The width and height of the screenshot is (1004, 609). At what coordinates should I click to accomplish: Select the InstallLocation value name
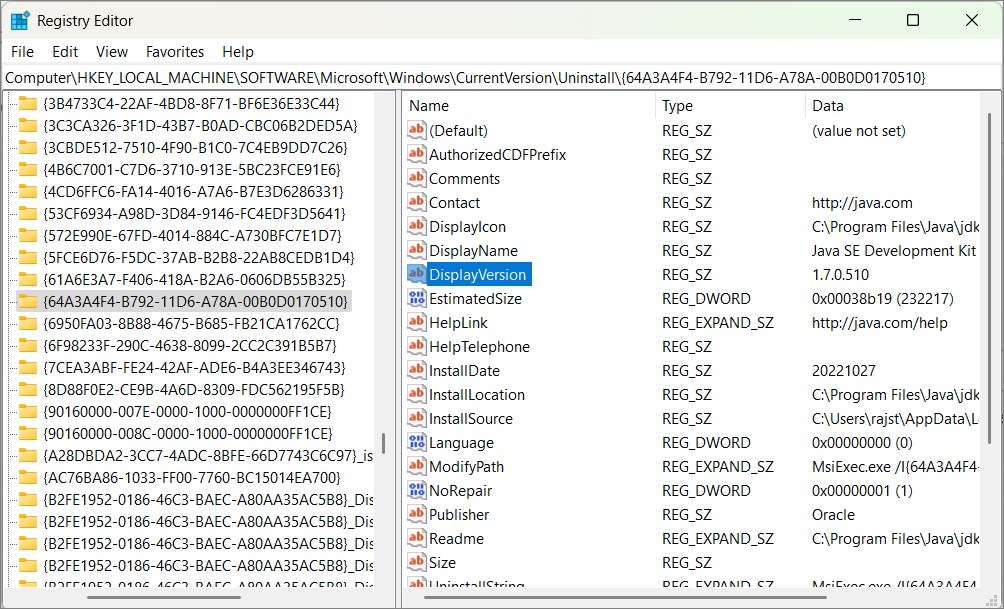tap(477, 394)
